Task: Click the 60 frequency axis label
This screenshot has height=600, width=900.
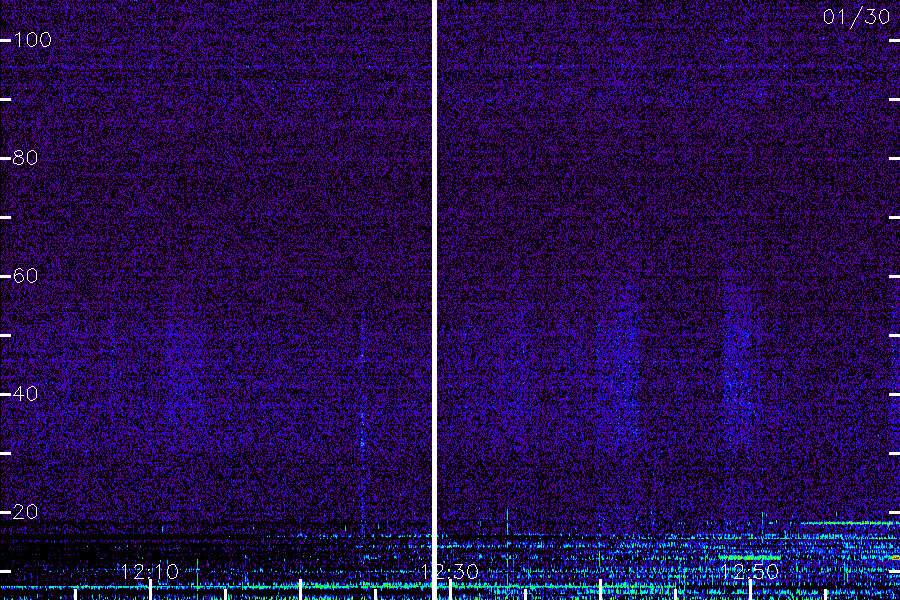Action: [x=25, y=276]
